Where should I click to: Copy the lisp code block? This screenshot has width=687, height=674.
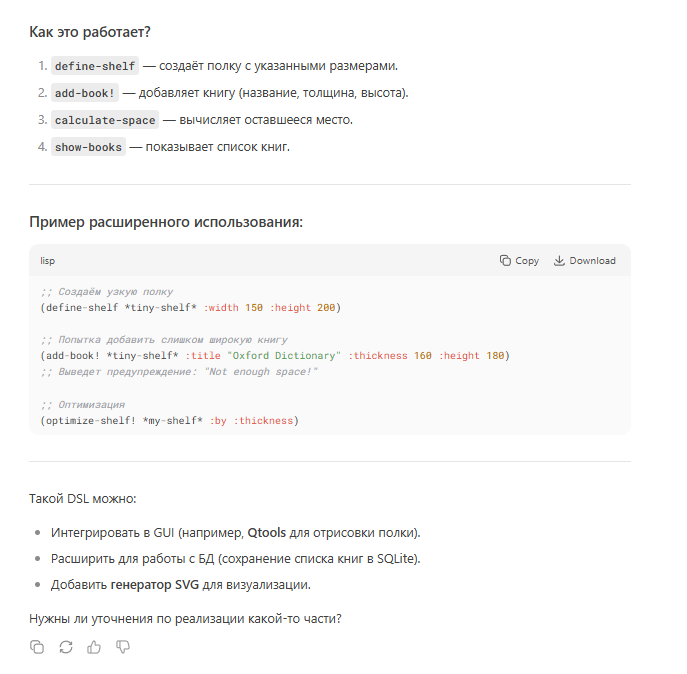(x=519, y=261)
